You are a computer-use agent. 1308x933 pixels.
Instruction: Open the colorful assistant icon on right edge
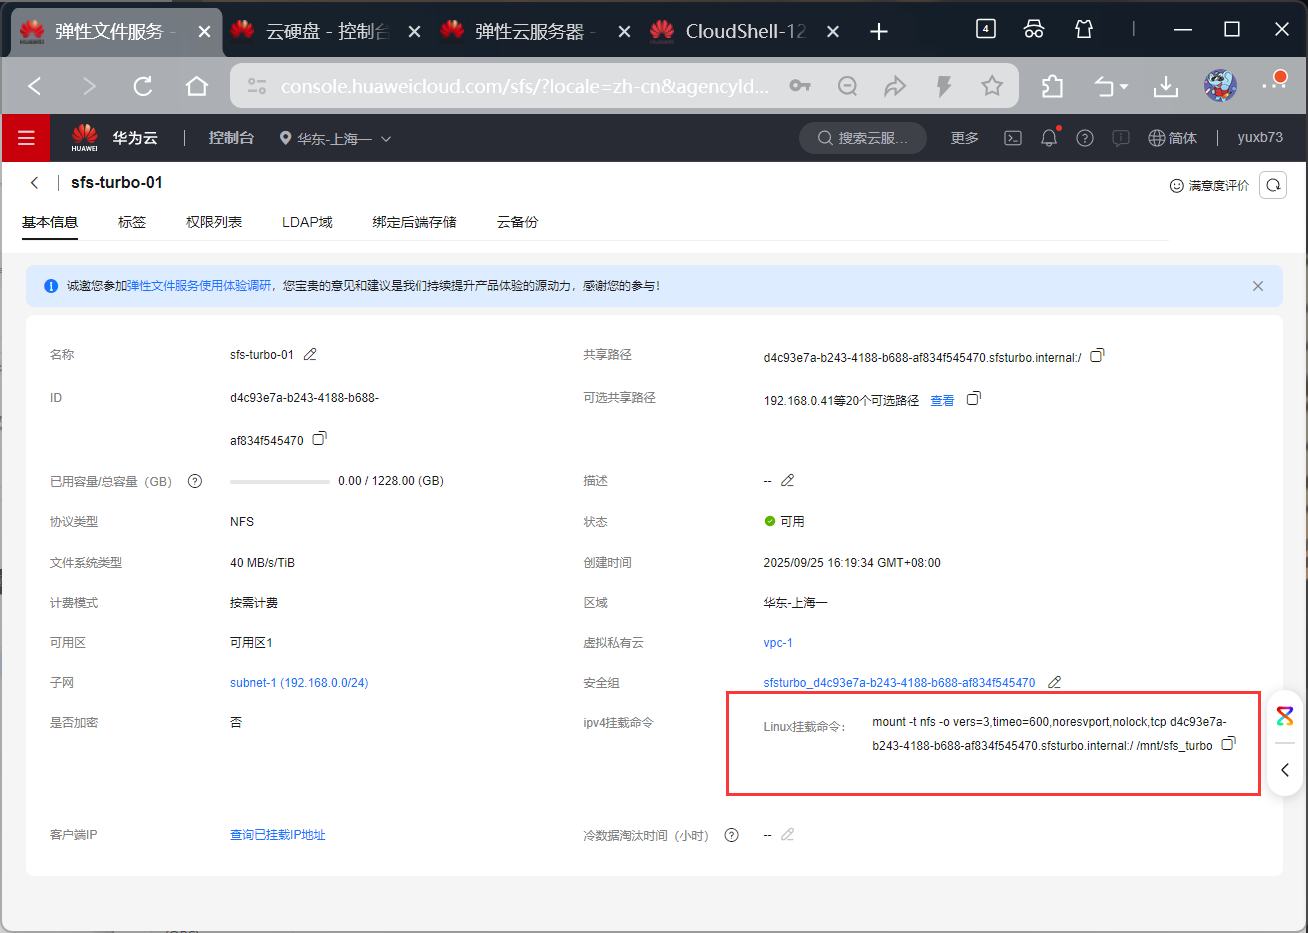[1285, 716]
